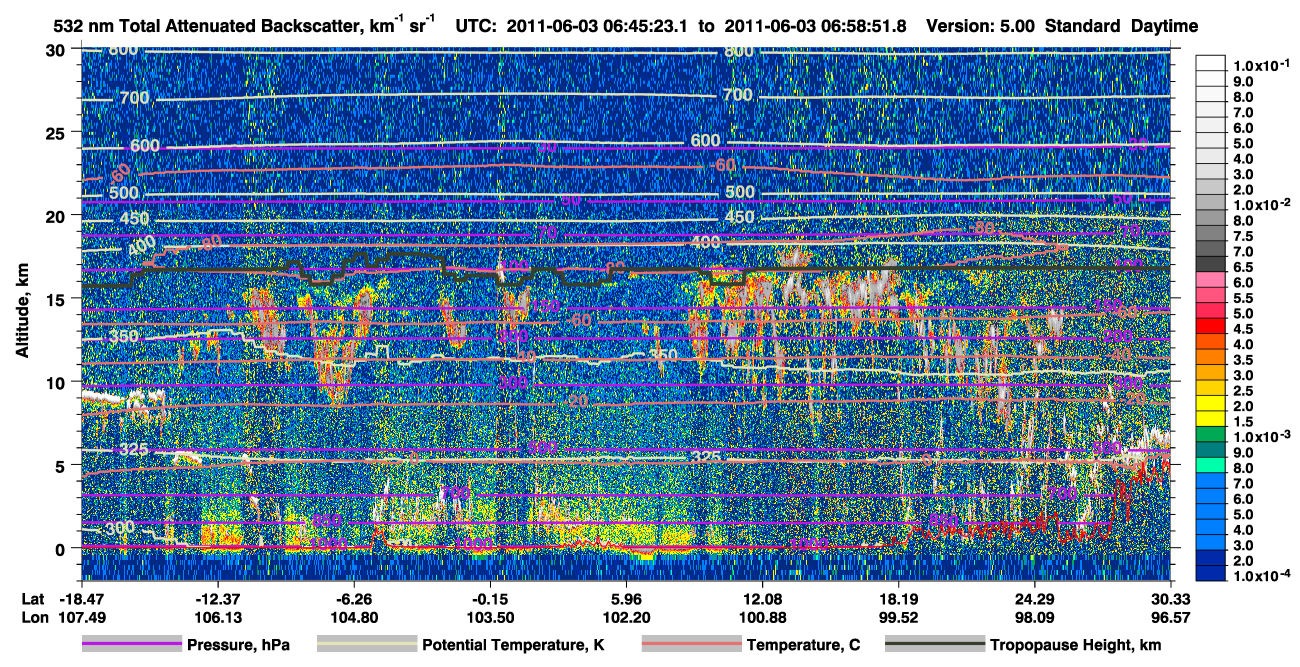Click latitude value -6.26
Screen dimensions: 1300x667
click(x=352, y=598)
